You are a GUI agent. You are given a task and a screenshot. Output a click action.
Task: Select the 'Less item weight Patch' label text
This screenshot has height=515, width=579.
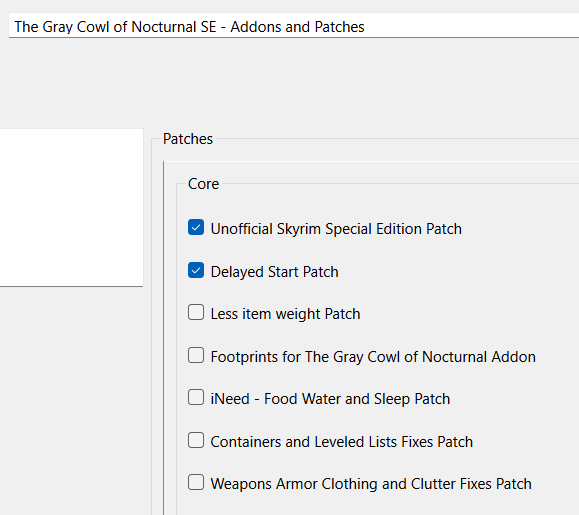[285, 314]
